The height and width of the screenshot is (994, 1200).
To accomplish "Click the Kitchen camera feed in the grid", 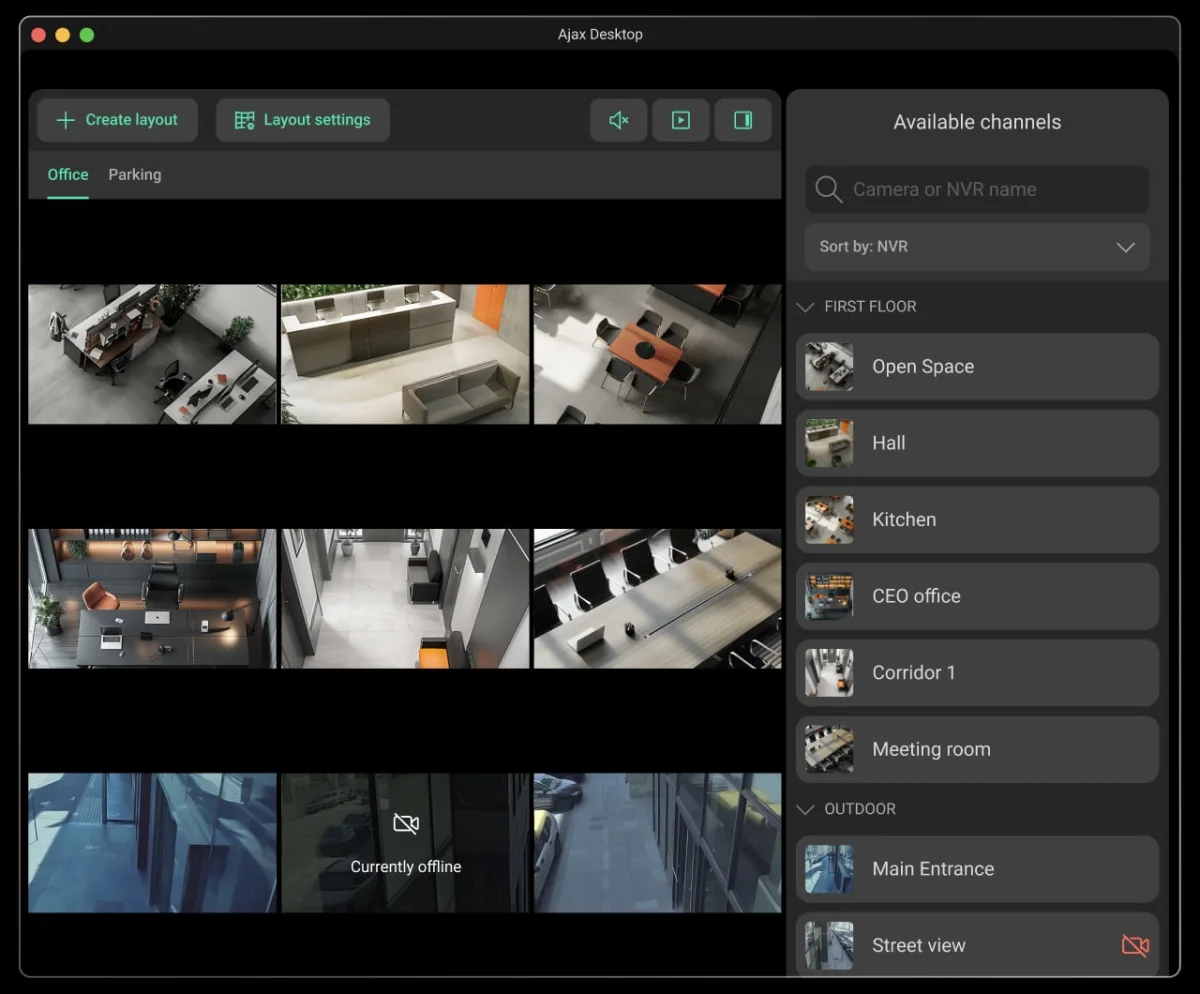I will [x=657, y=354].
